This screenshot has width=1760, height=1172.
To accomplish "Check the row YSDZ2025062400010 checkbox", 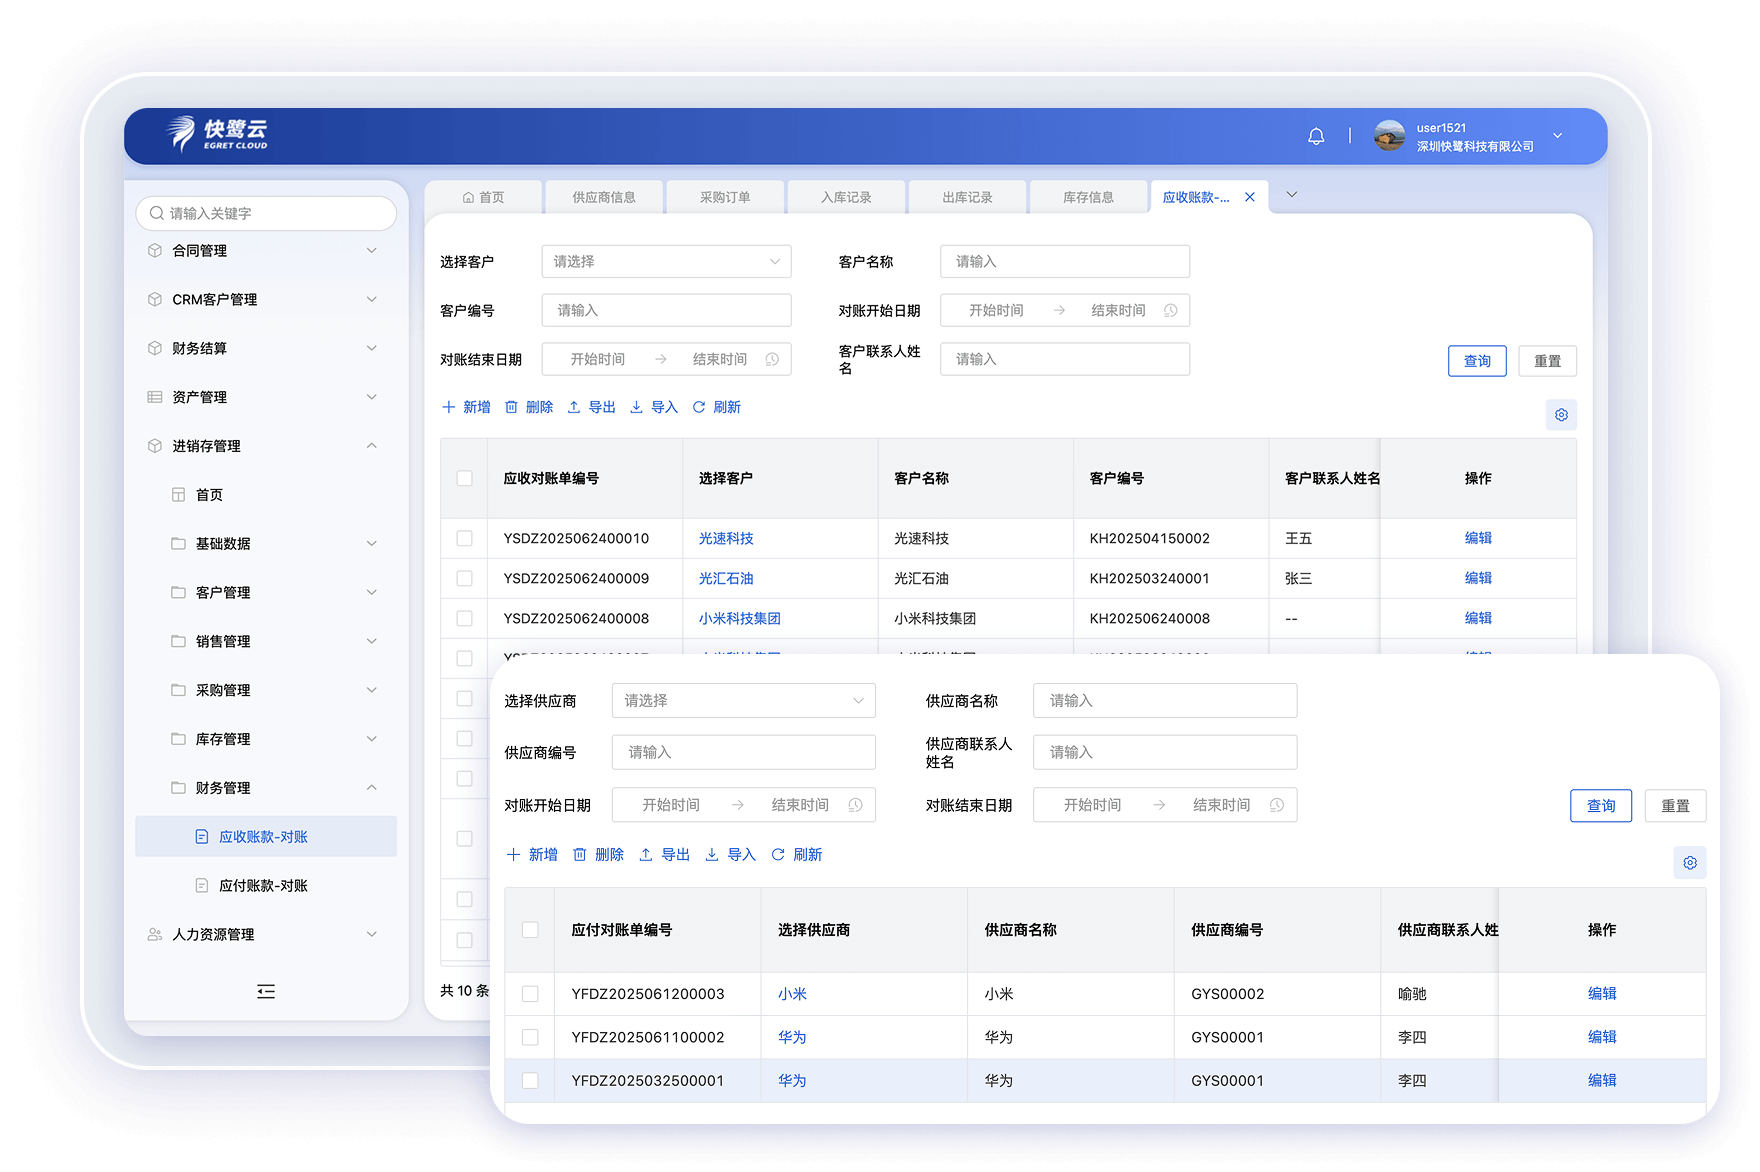I will [464, 538].
